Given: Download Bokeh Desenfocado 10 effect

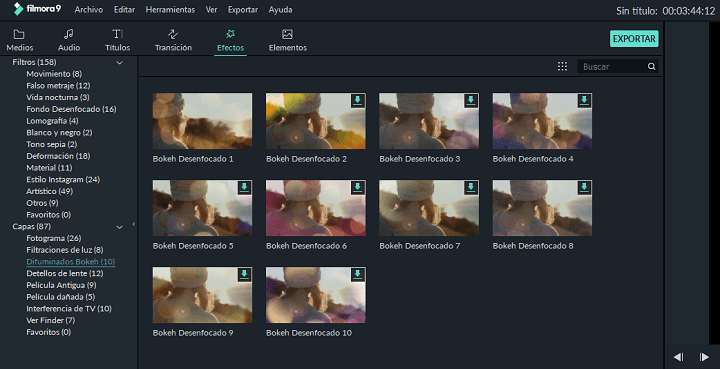Looking at the screenshot, I should pyautogui.click(x=357, y=275).
